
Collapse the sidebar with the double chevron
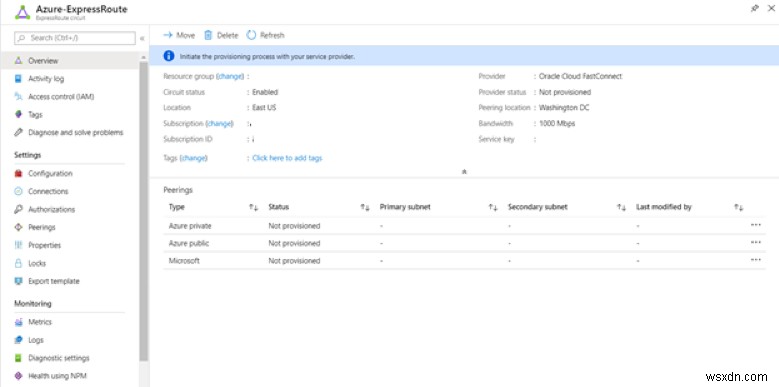pos(142,38)
